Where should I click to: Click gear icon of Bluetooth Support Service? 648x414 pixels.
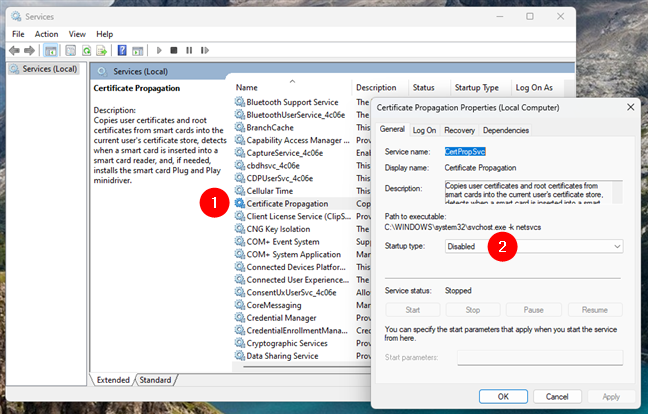click(240, 102)
